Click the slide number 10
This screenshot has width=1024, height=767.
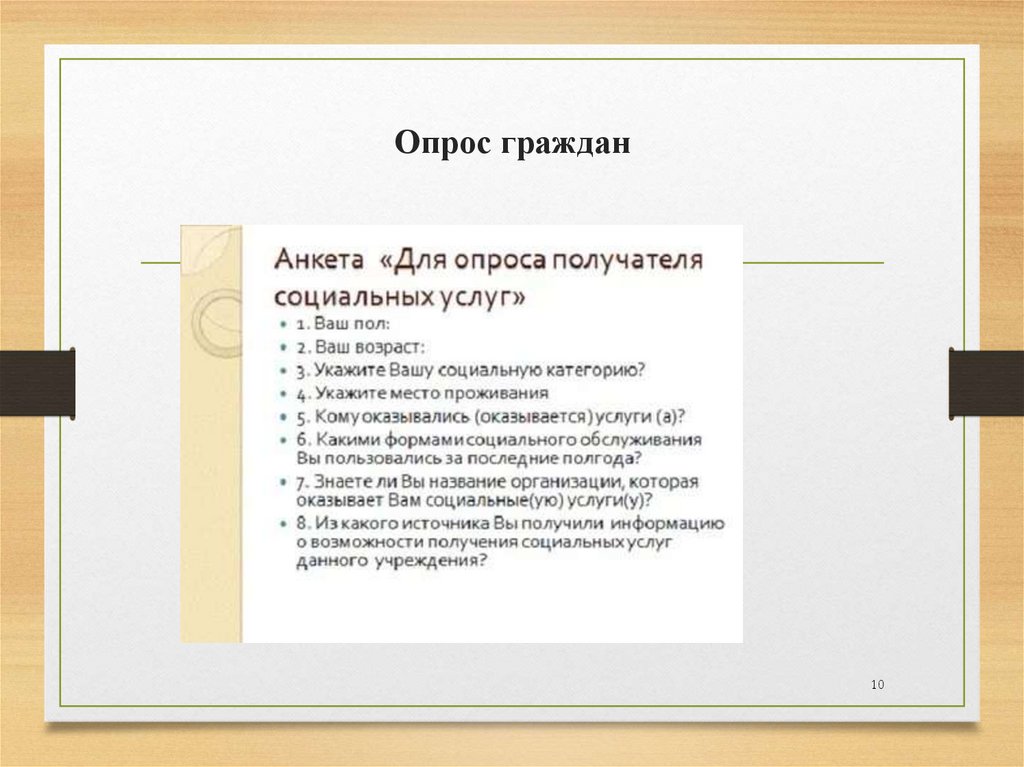pos(878,685)
